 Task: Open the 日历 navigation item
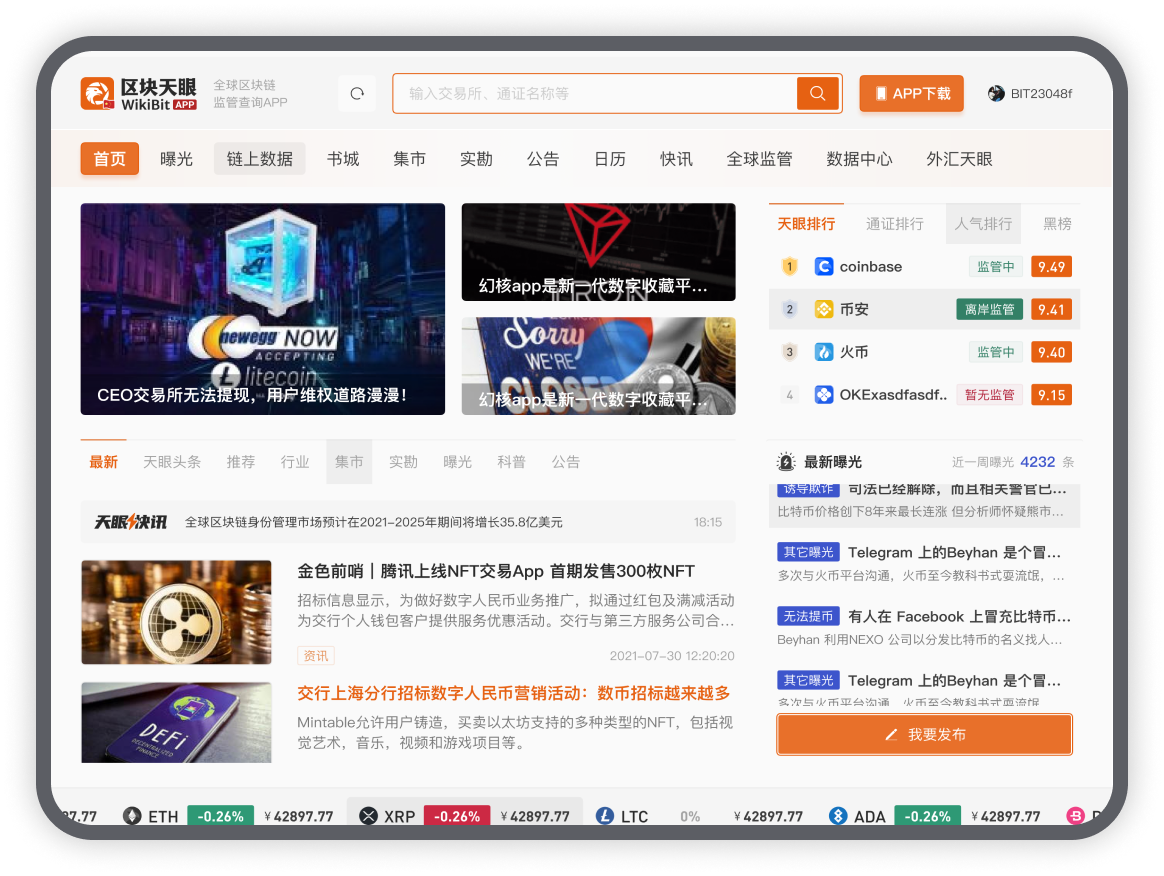coord(610,159)
